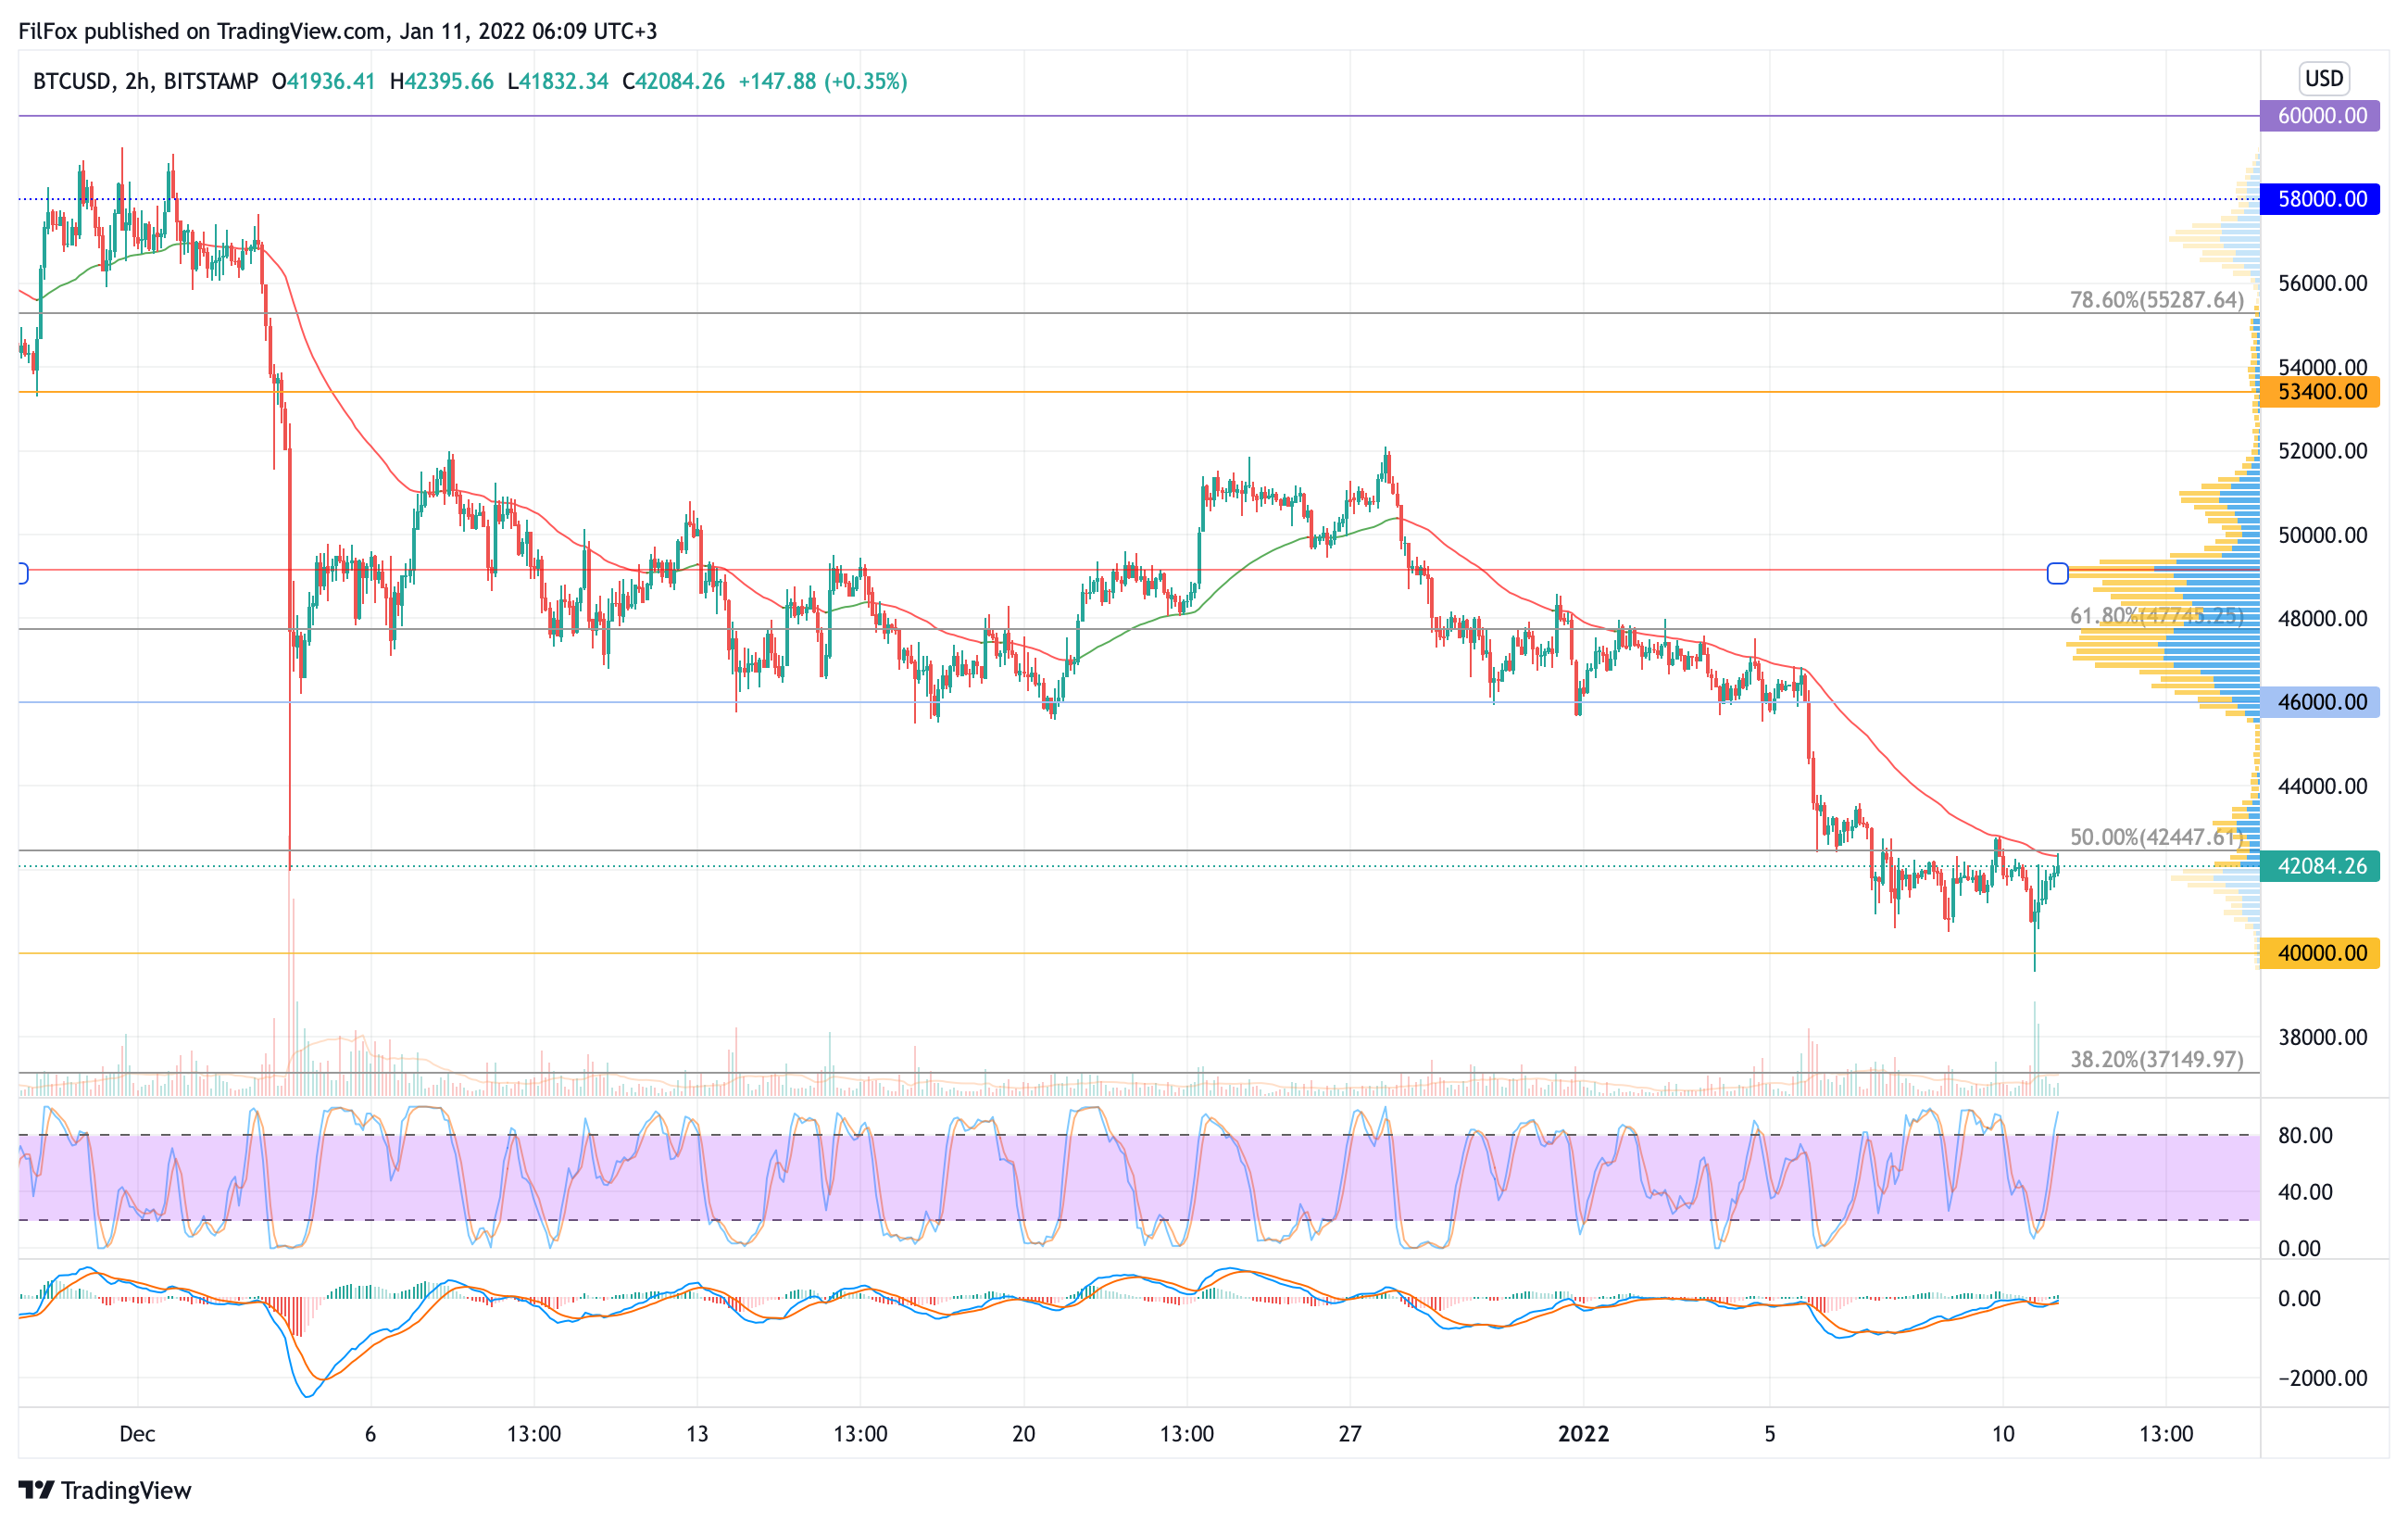The width and height of the screenshot is (2408, 1523).
Task: Select the orange 53400.00 price label
Action: pyautogui.click(x=2319, y=392)
